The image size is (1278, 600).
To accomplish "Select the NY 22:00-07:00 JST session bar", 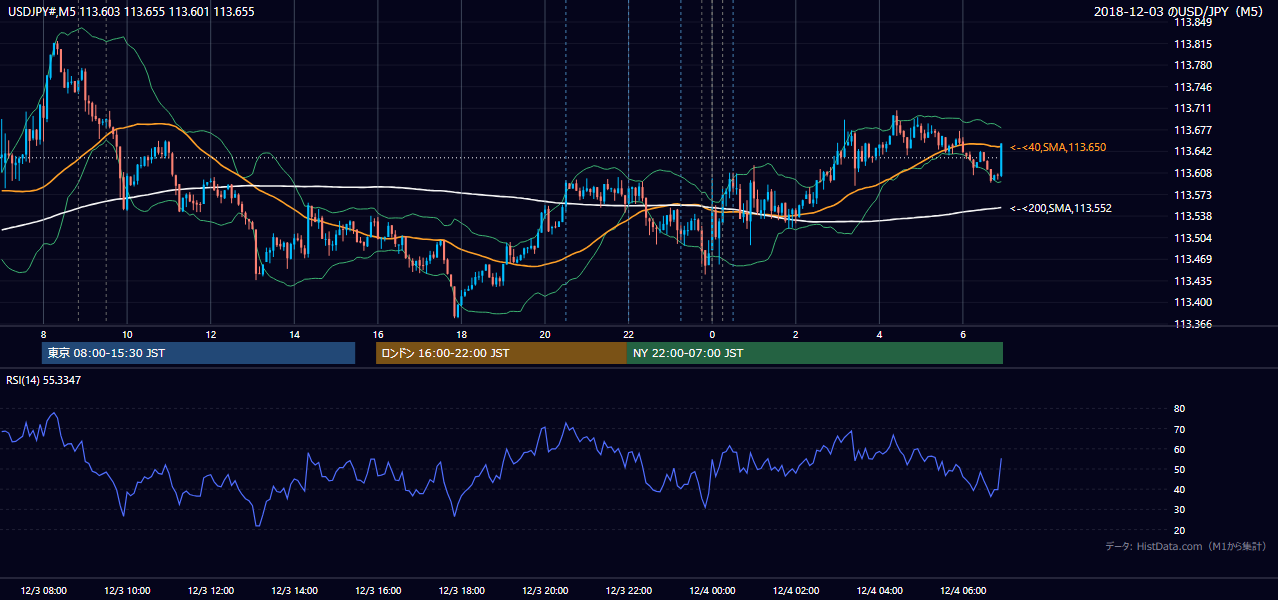I will (815, 353).
